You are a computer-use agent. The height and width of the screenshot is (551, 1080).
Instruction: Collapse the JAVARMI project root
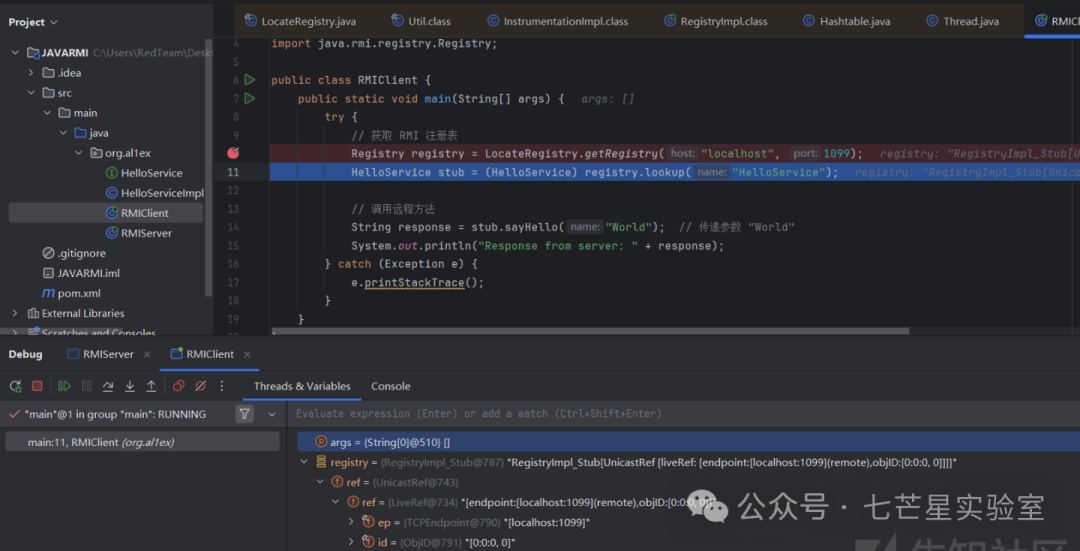[15, 53]
